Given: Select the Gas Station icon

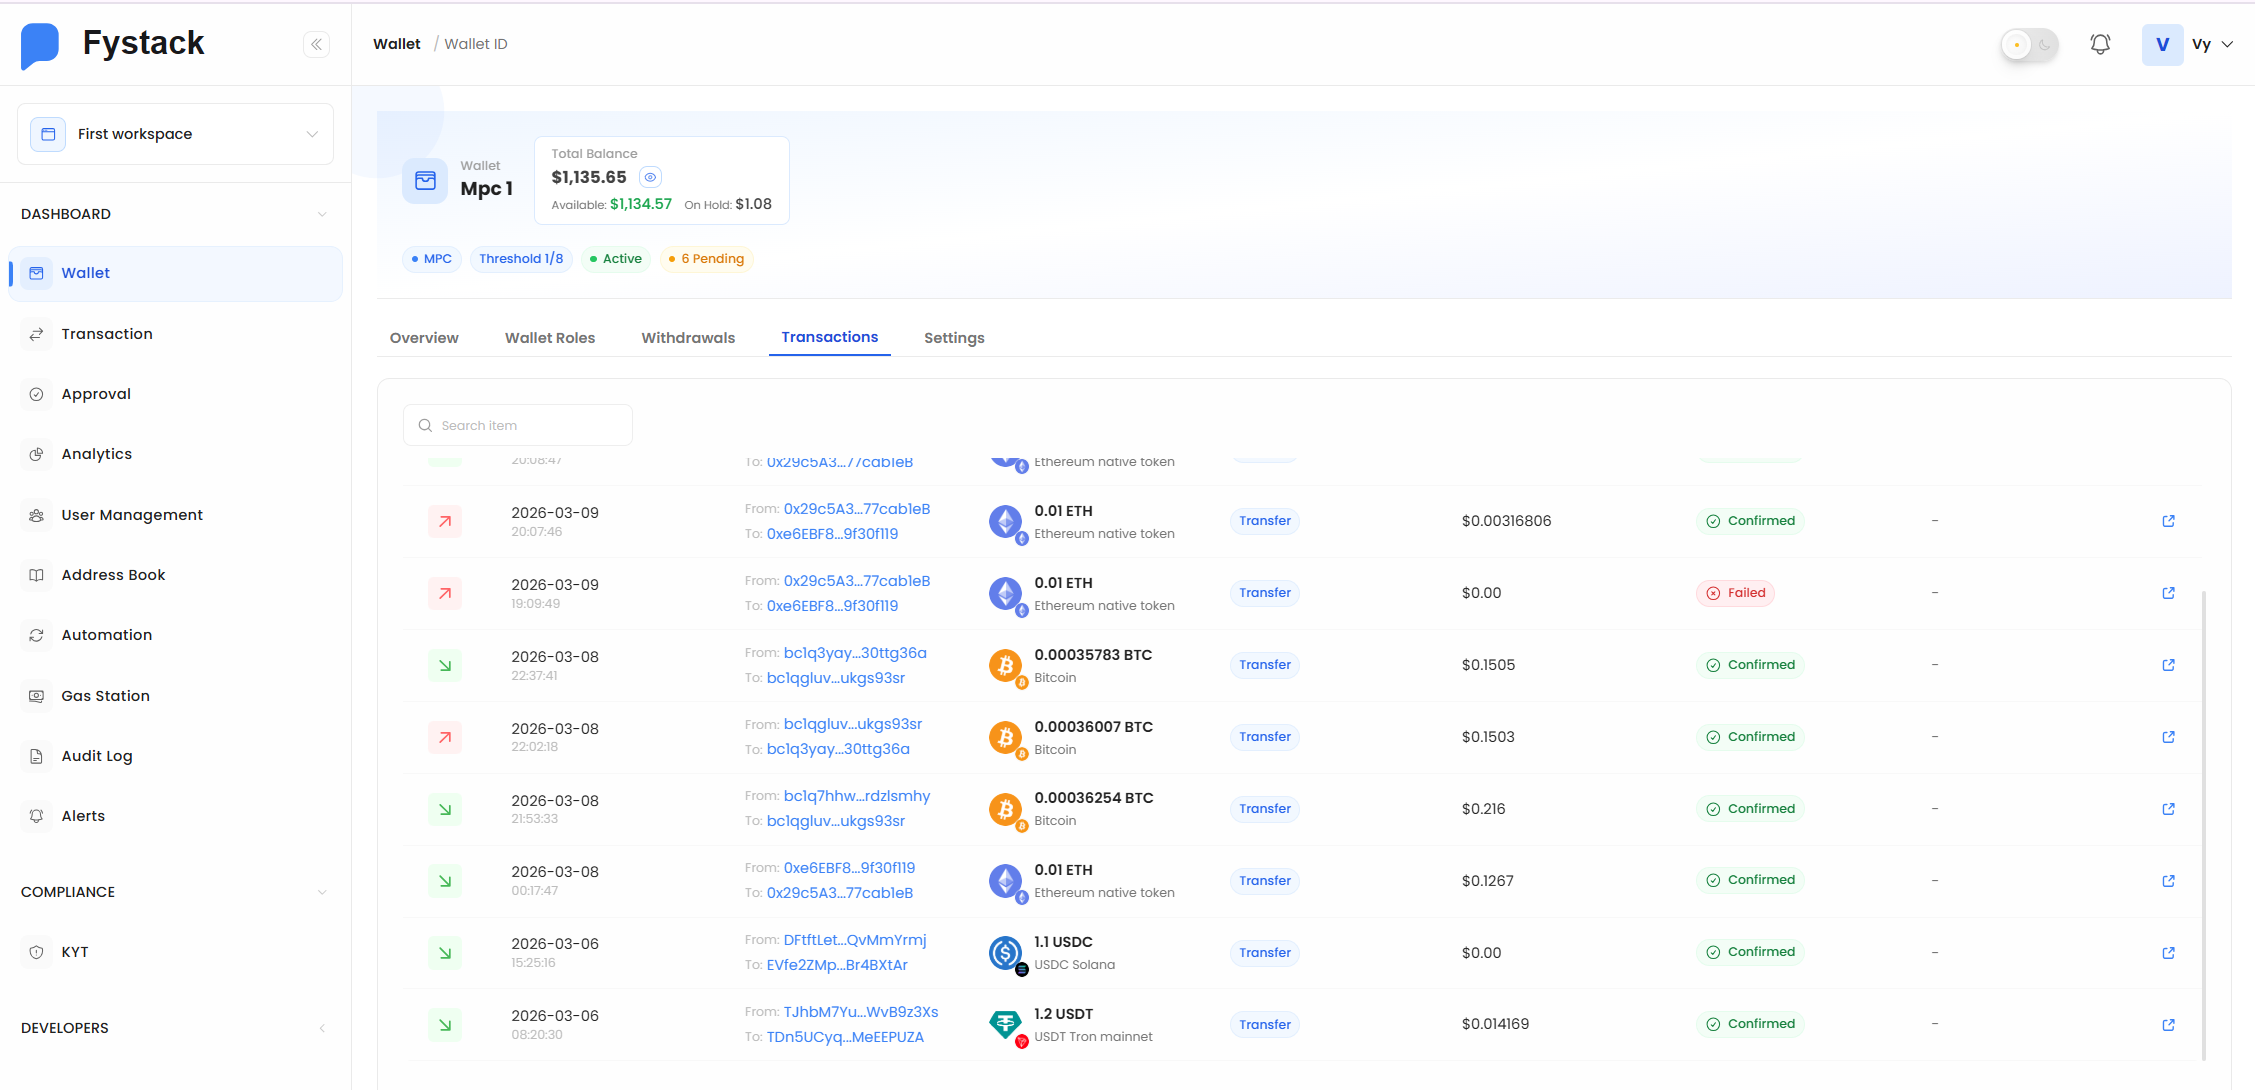Looking at the screenshot, I should (x=37, y=695).
